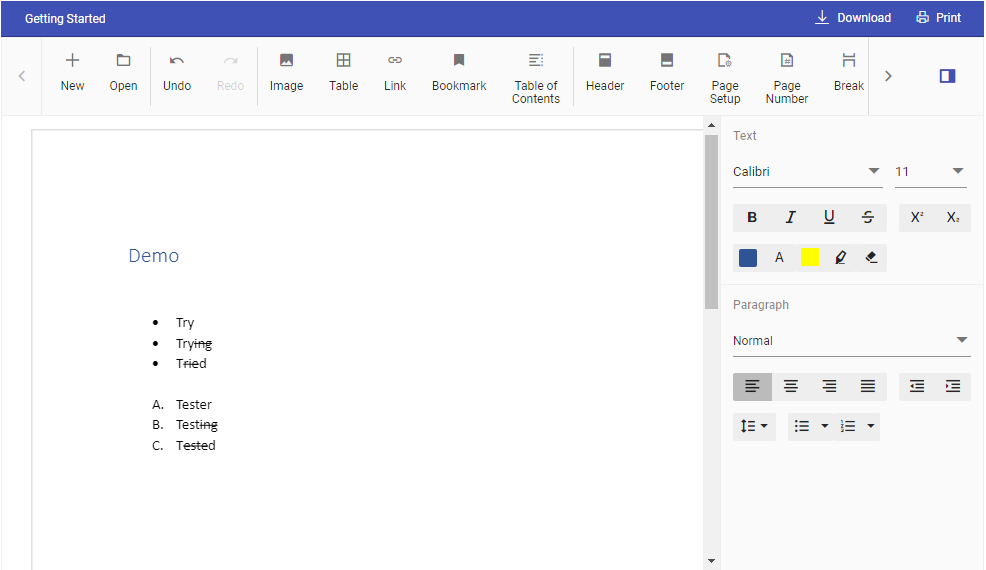Insert a table from the toolbar

(x=343, y=72)
